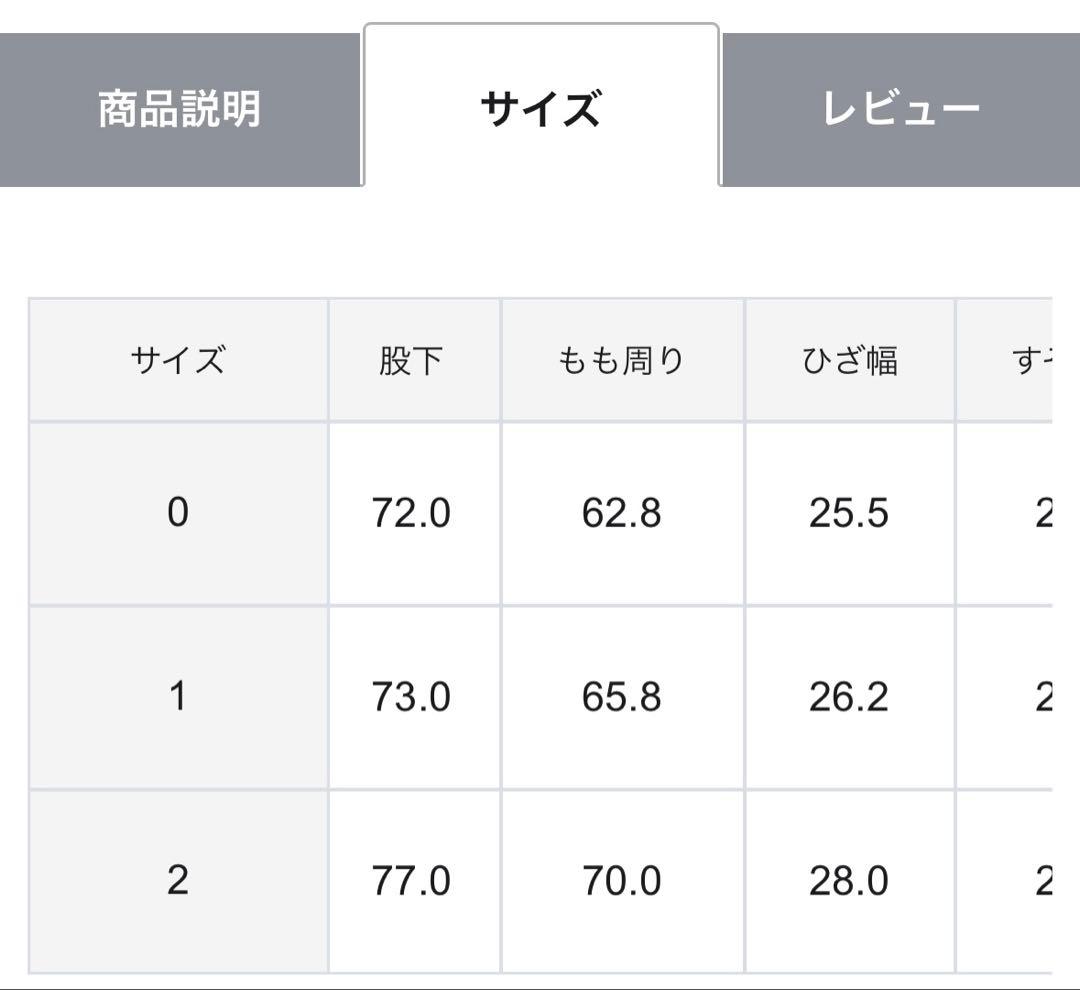
Task: Click the ひざ幅 column header
Action: click(x=849, y=360)
